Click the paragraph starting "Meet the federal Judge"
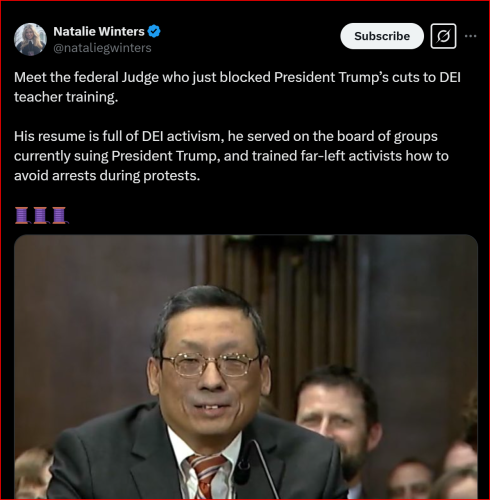This screenshot has width=490, height=500. pyautogui.click(x=237, y=87)
